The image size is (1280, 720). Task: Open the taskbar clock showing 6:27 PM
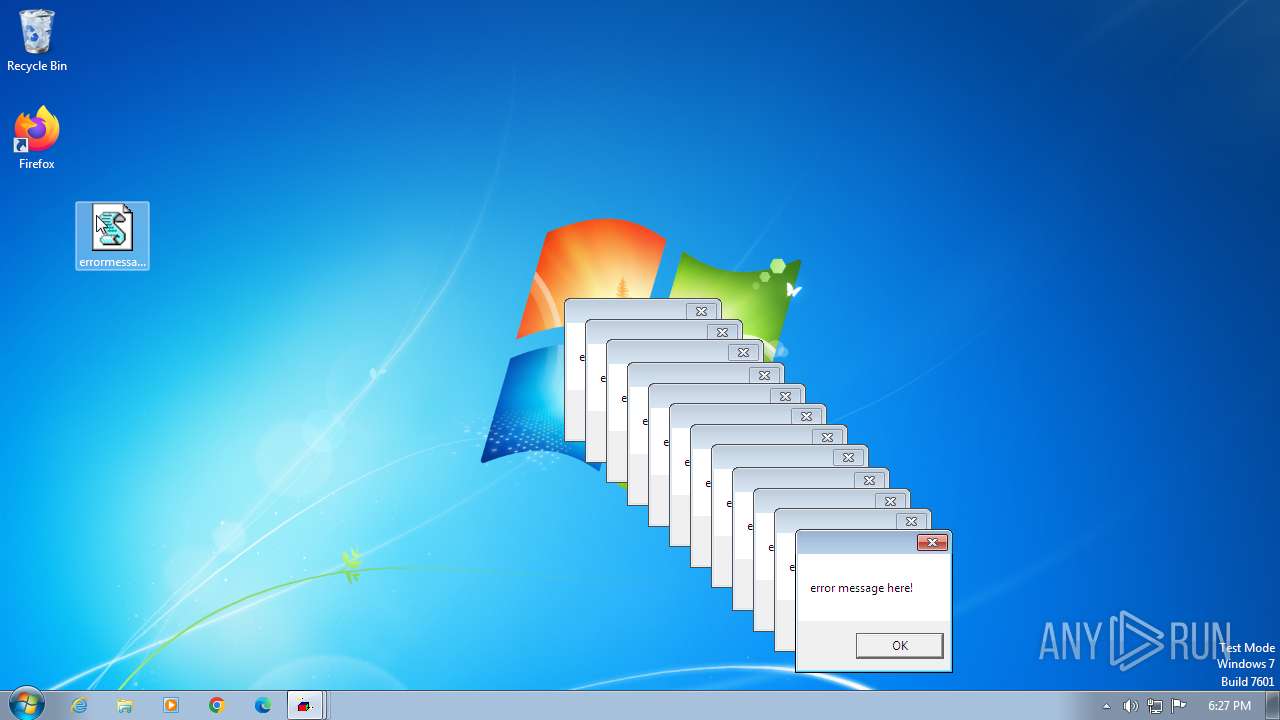click(1229, 706)
